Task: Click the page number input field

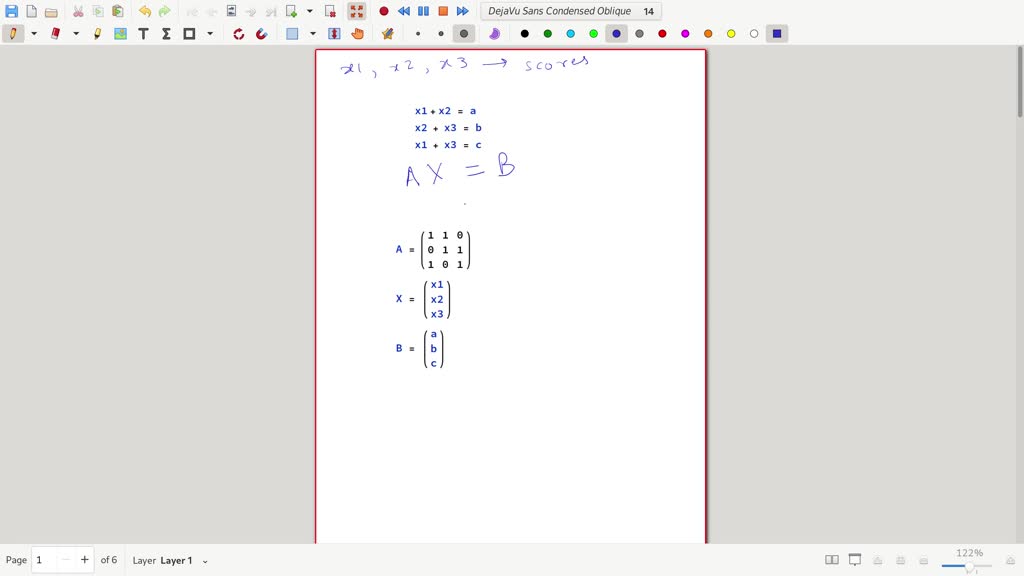Action: 44,560
